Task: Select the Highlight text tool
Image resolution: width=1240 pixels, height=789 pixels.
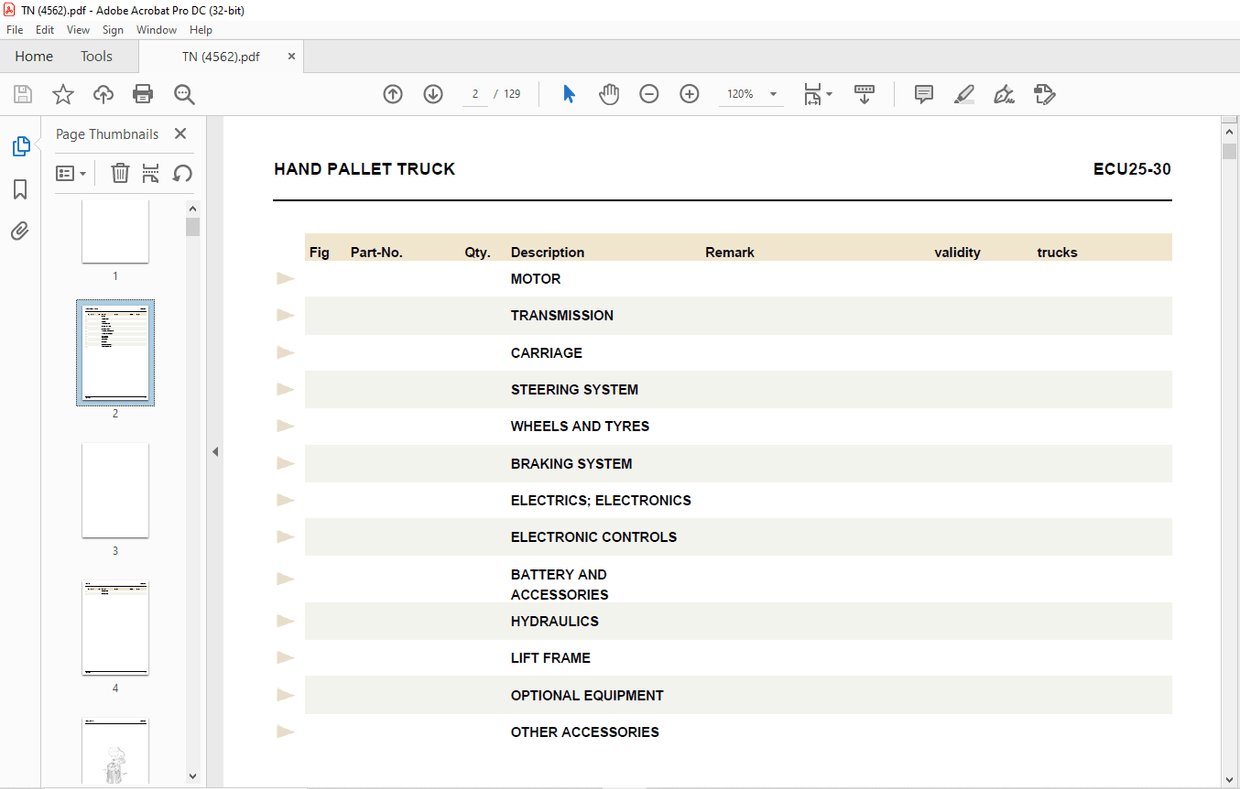Action: [964, 94]
